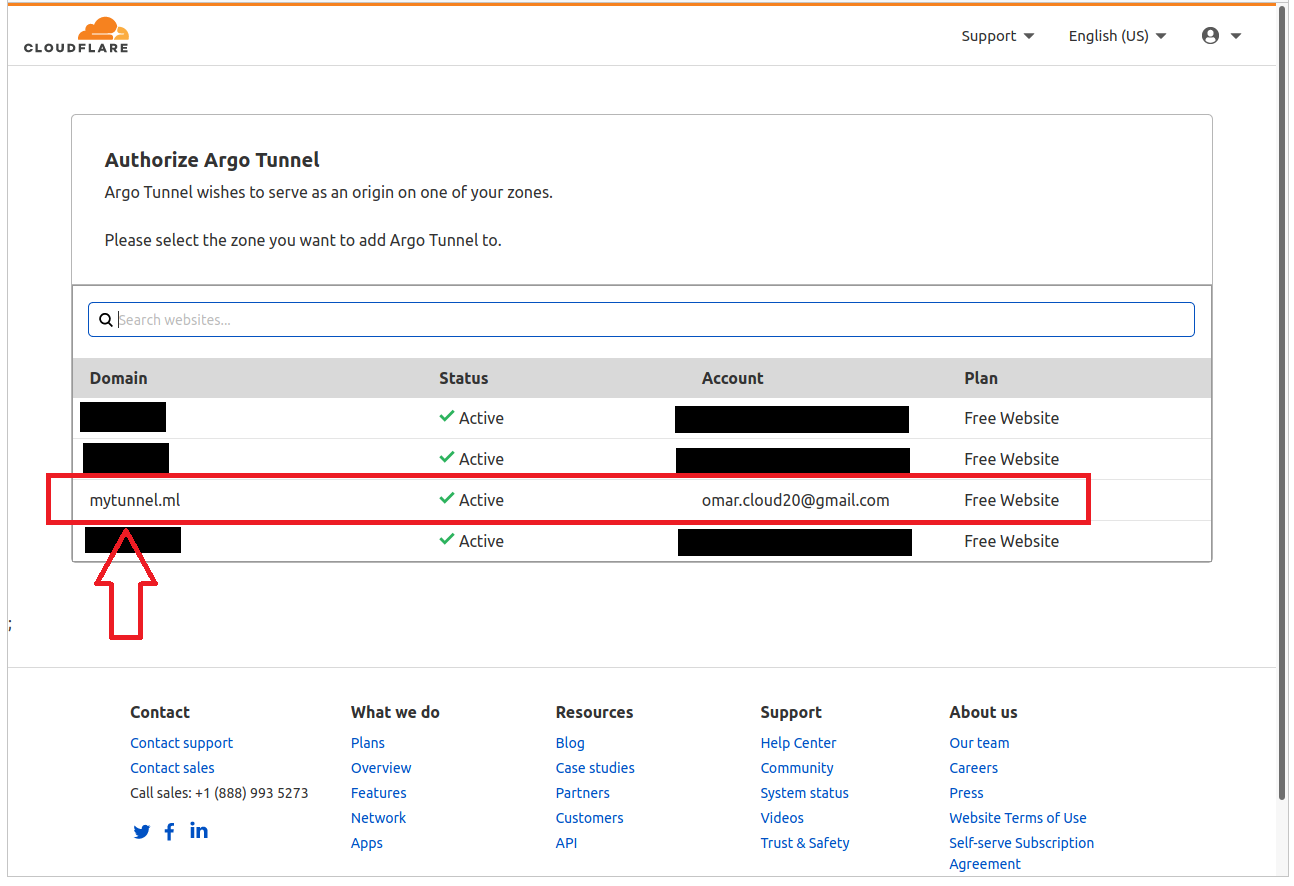This screenshot has width=1294, height=886.
Task: Select the mytunnel.ml domain
Action: pyautogui.click(x=135, y=500)
